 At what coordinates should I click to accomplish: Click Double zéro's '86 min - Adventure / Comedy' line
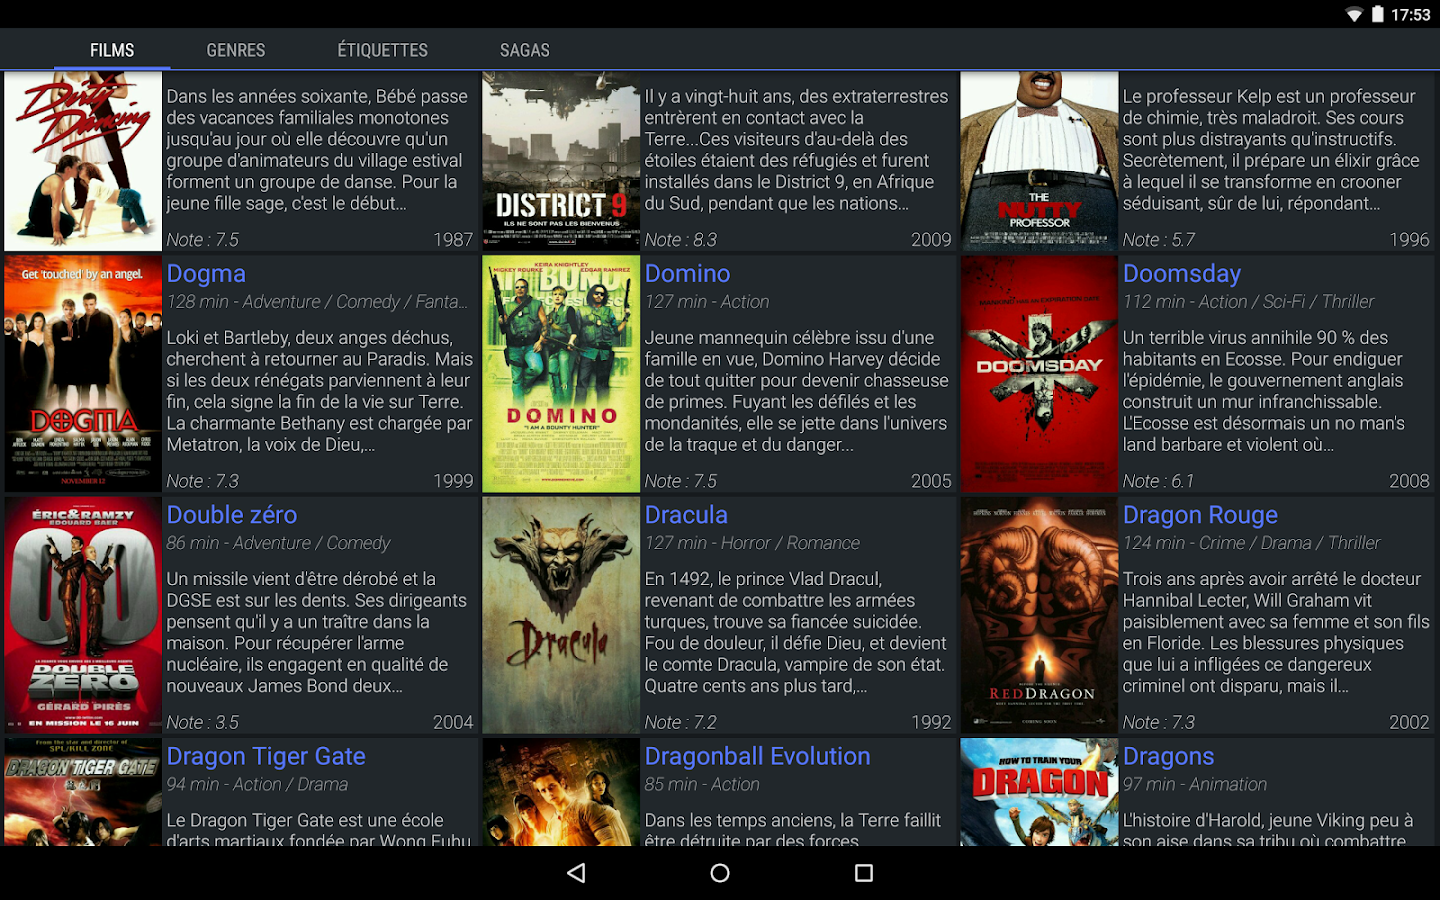[278, 543]
